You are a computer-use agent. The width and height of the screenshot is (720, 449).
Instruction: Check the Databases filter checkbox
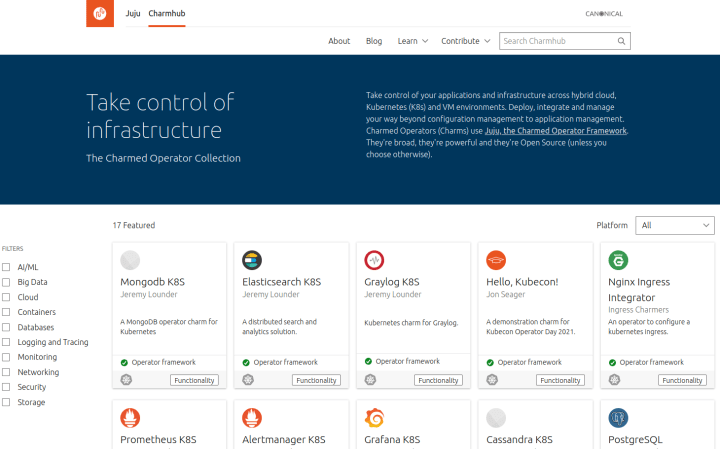point(6,327)
